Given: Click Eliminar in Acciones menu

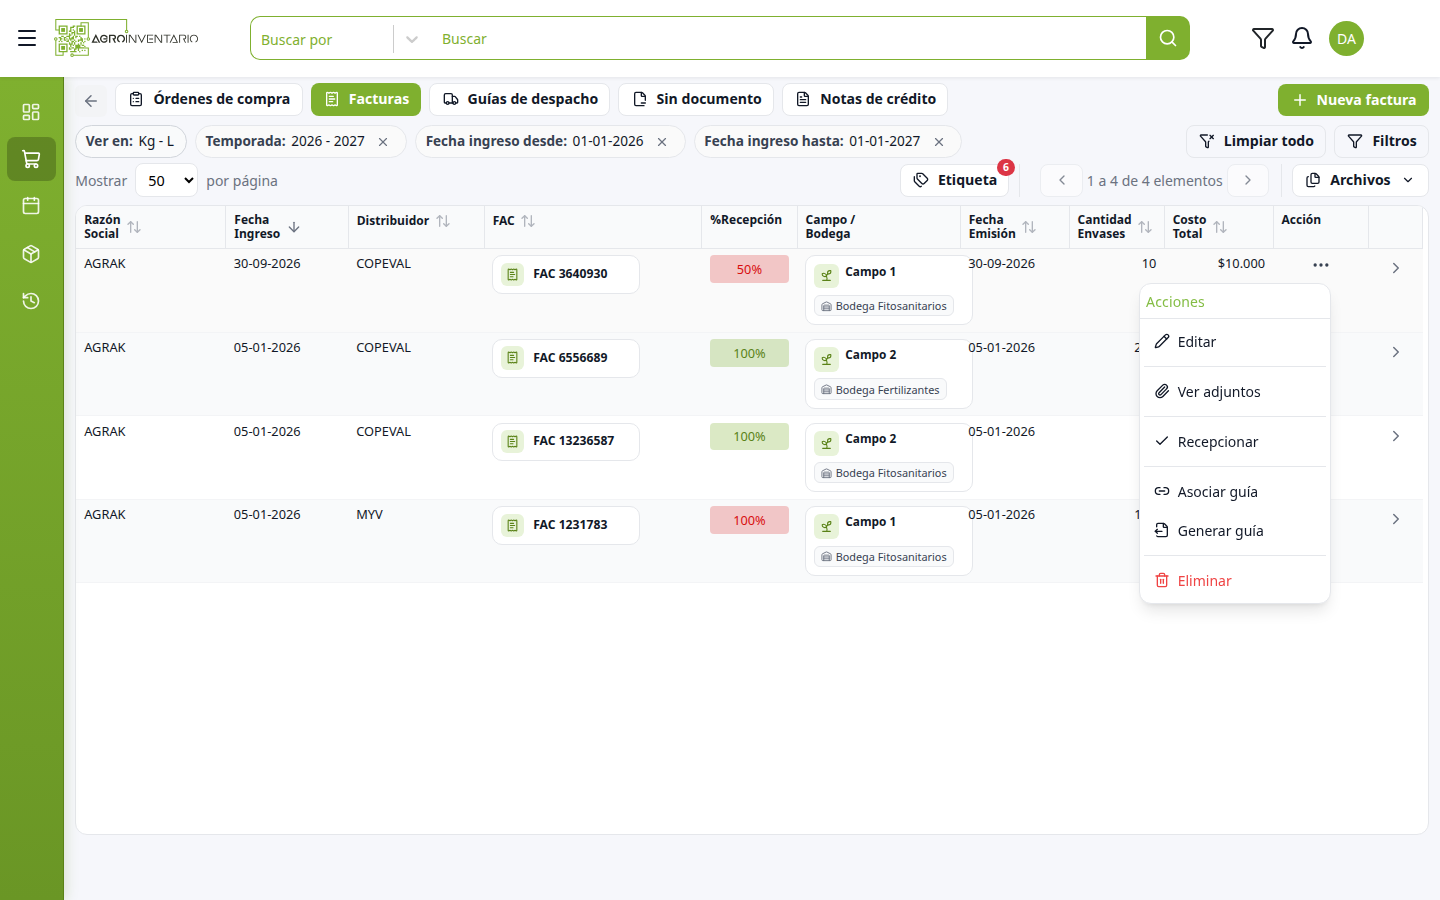Looking at the screenshot, I should pyautogui.click(x=1235, y=581).
